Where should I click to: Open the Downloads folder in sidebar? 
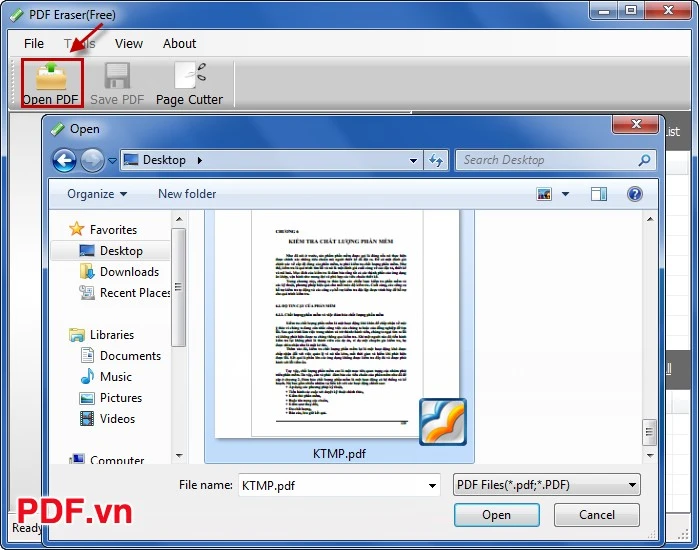click(119, 272)
